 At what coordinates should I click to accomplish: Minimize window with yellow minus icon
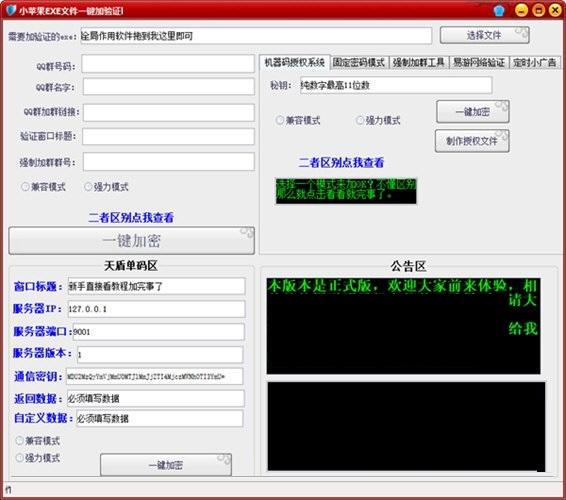tap(521, 10)
